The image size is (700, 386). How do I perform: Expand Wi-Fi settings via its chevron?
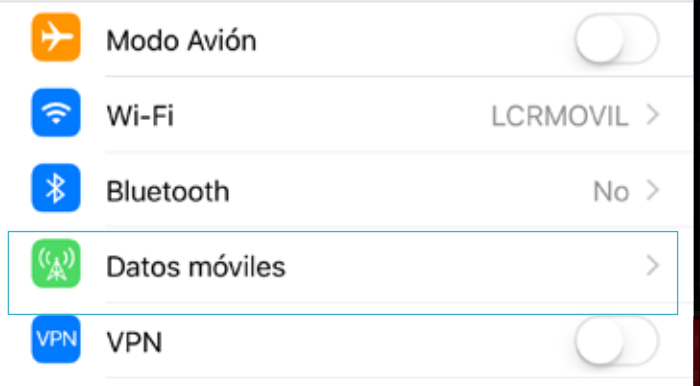[x=653, y=115]
